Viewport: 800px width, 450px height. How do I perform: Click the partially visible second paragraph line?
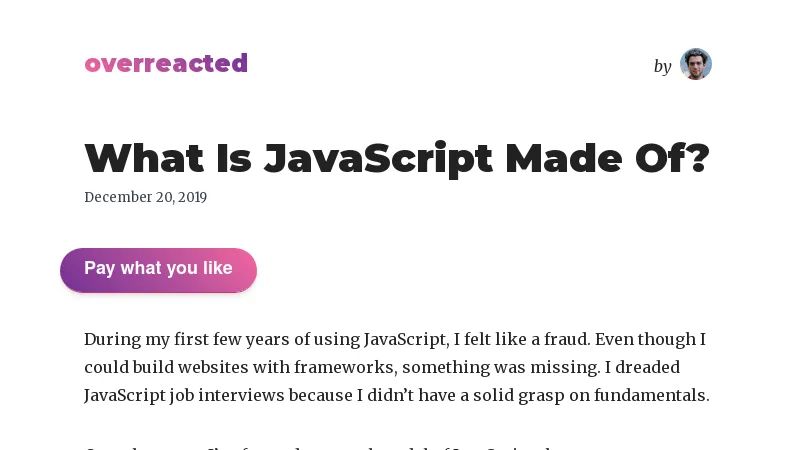point(300,445)
